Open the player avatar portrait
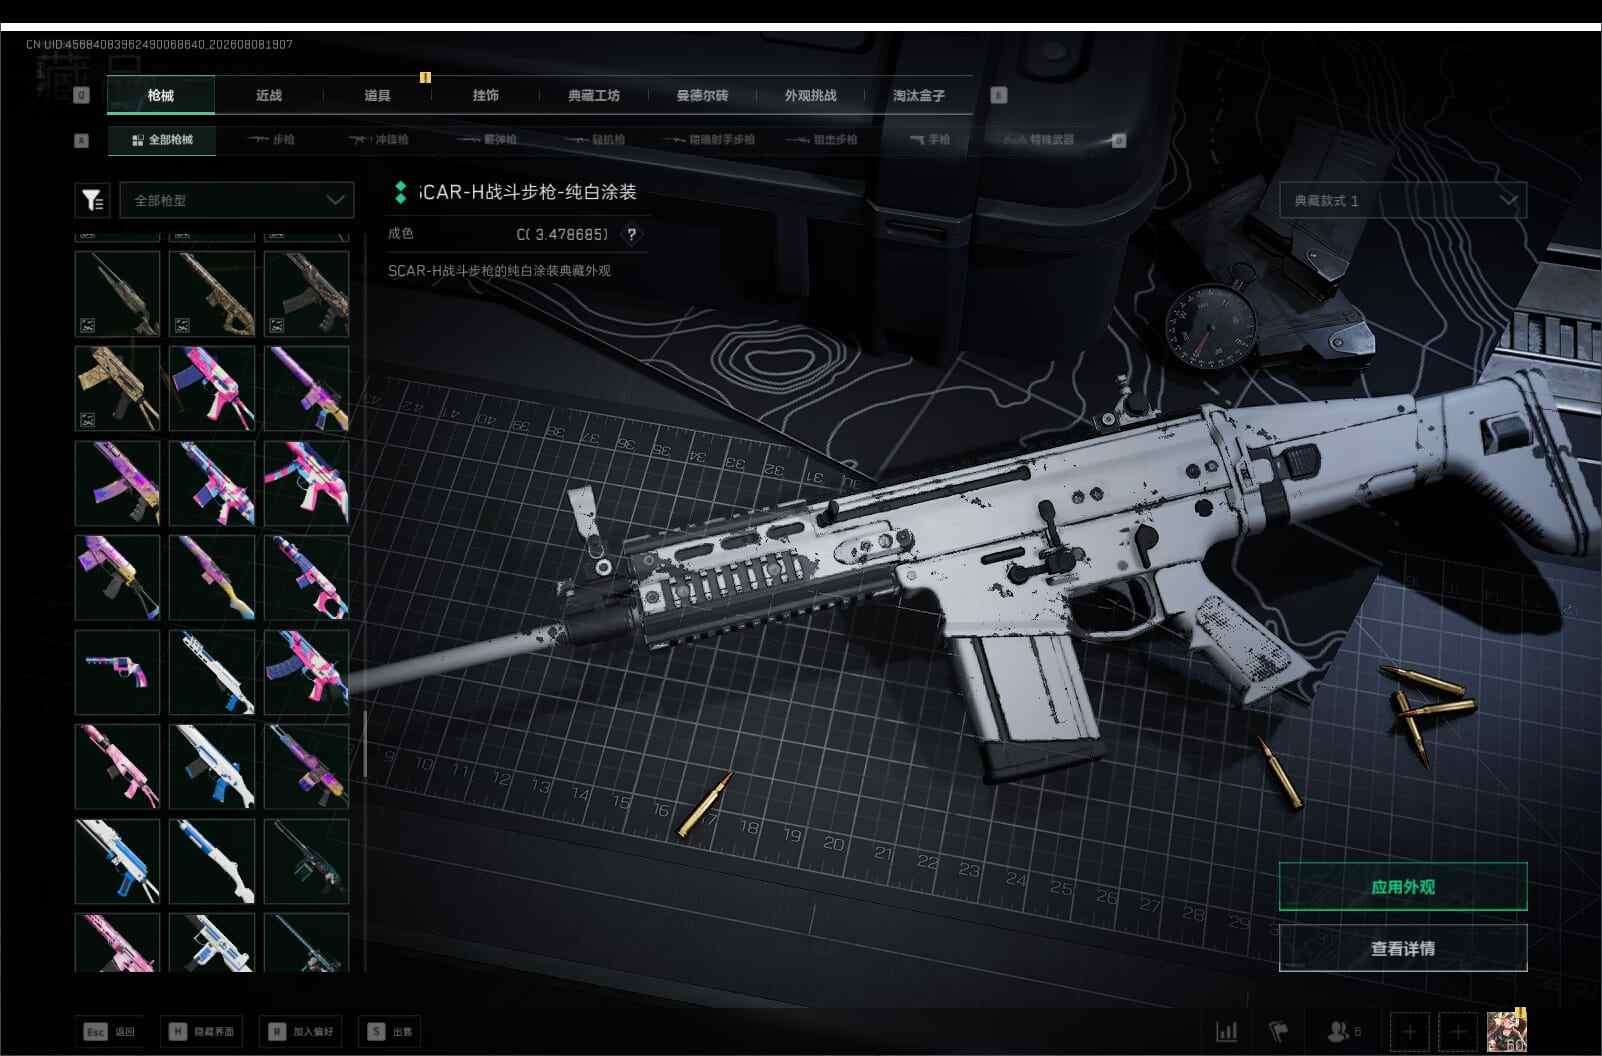This screenshot has height=1056, width=1602. click(x=1506, y=1031)
